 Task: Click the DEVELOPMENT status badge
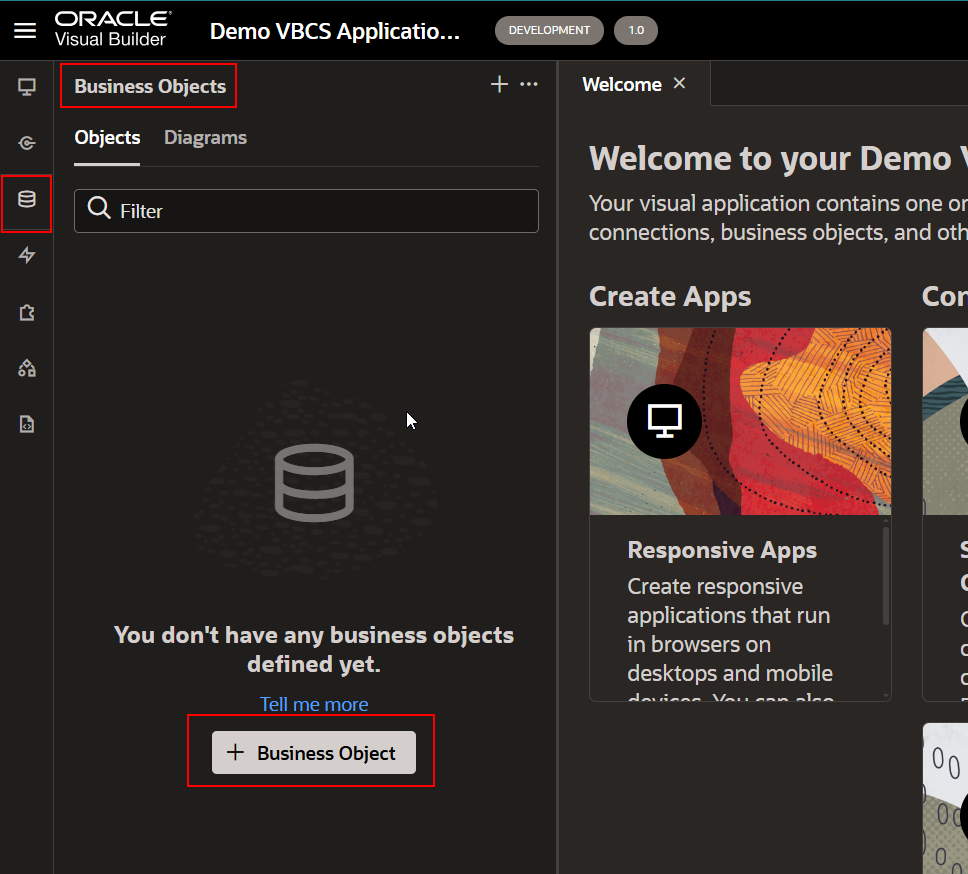(x=549, y=30)
